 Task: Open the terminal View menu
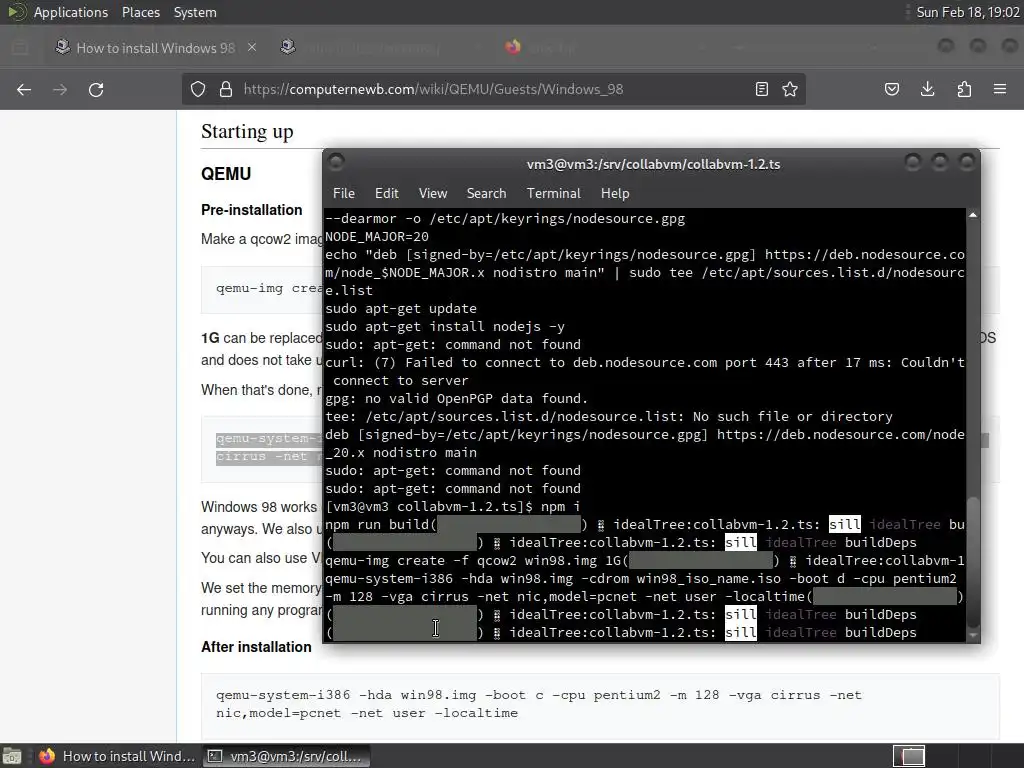click(x=433, y=193)
